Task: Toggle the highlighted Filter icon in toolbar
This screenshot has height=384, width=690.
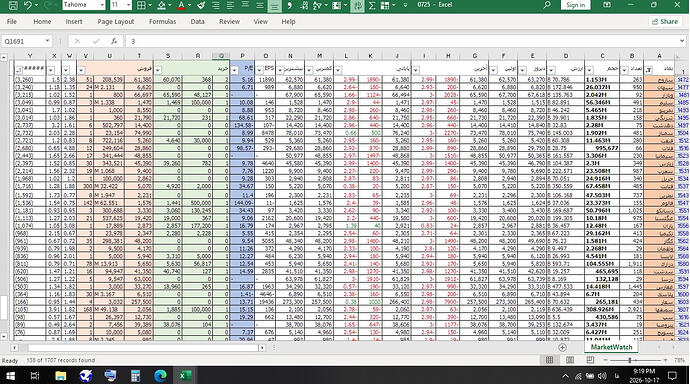Action: tap(357, 5)
